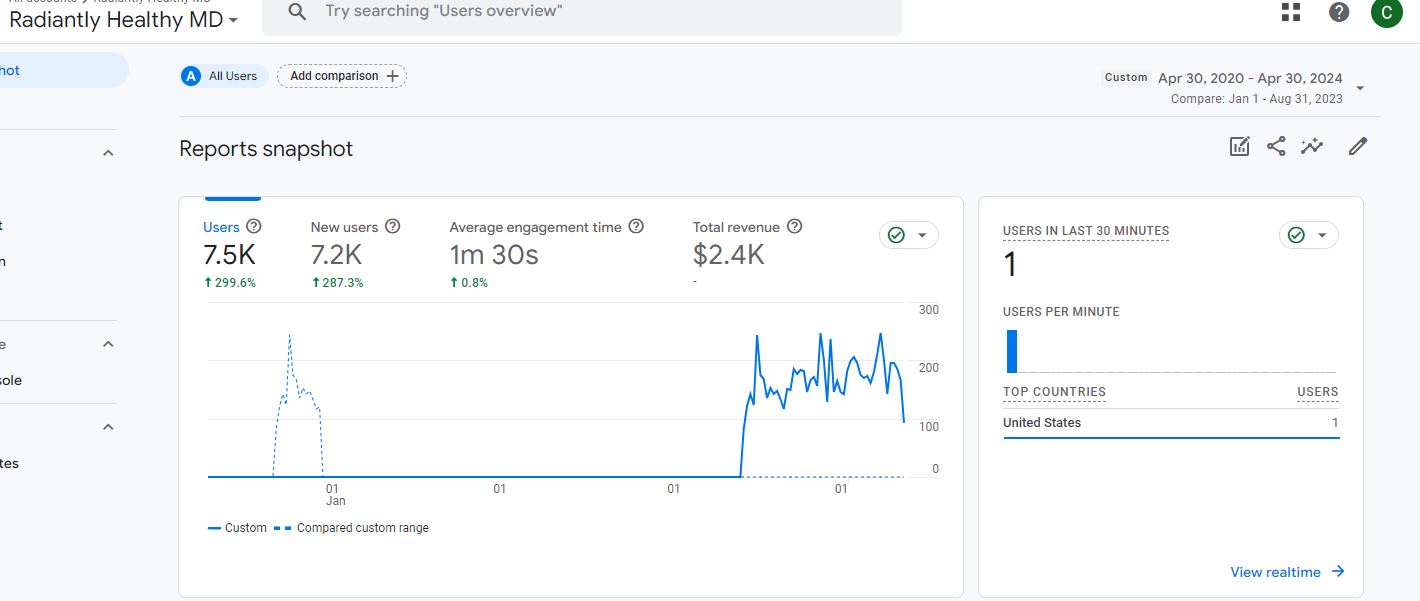Click the All Users segment chip

[224, 76]
